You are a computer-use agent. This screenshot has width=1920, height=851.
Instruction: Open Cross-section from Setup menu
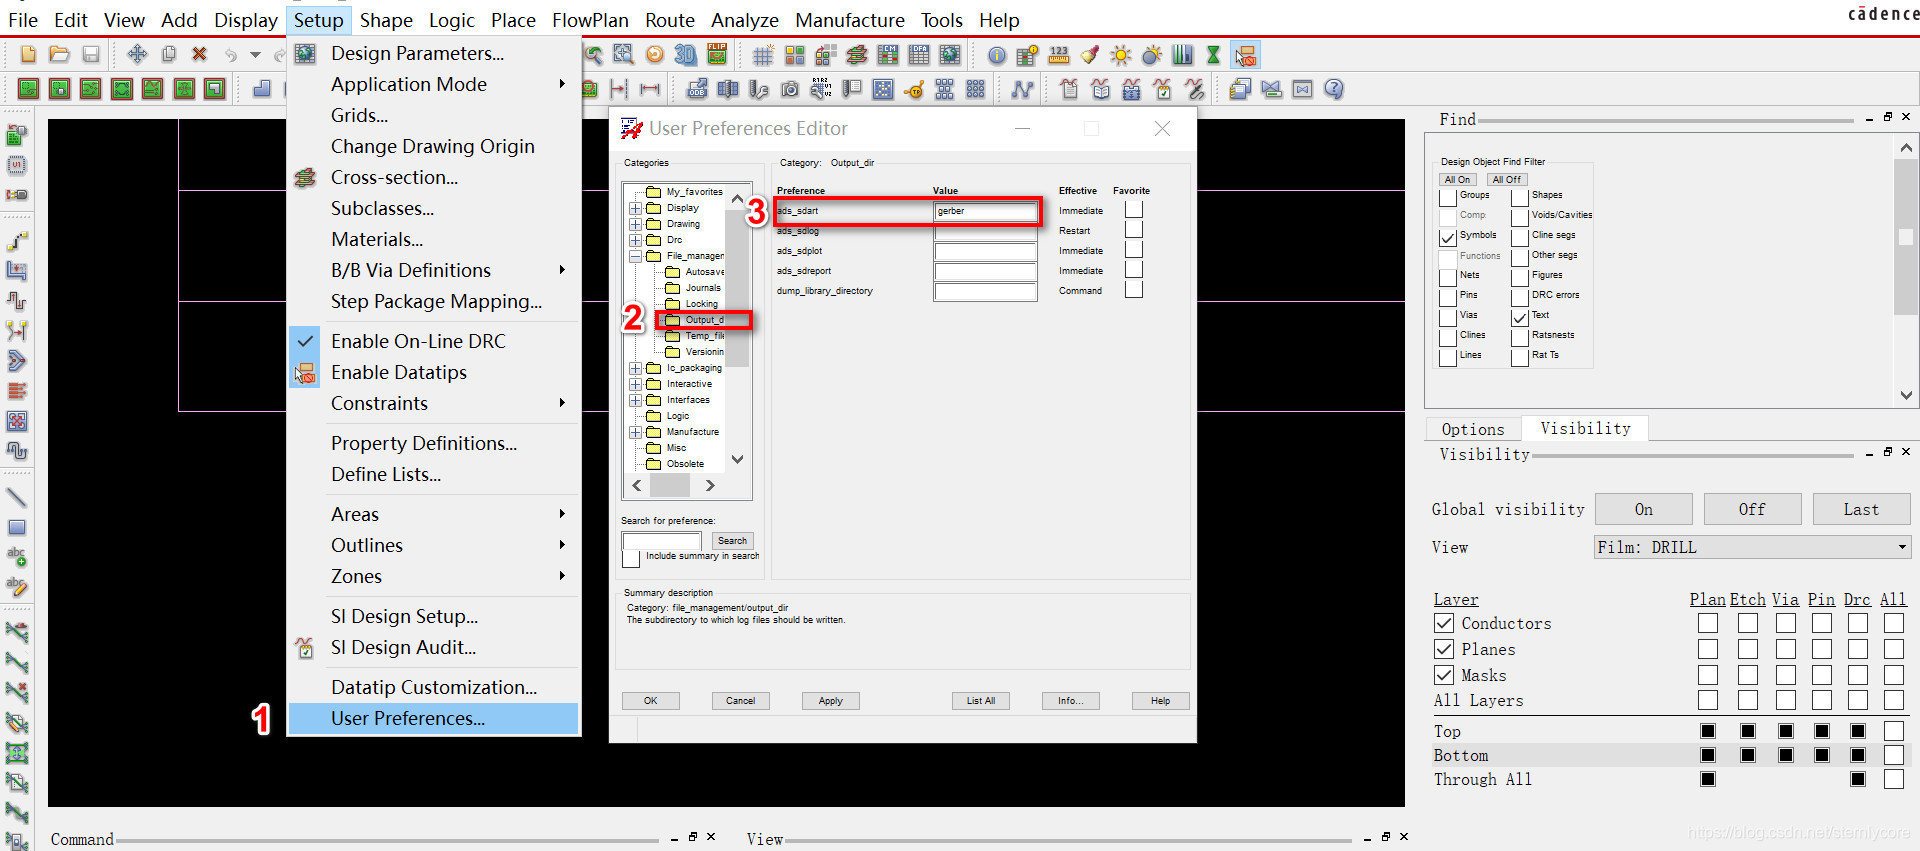coord(434,177)
